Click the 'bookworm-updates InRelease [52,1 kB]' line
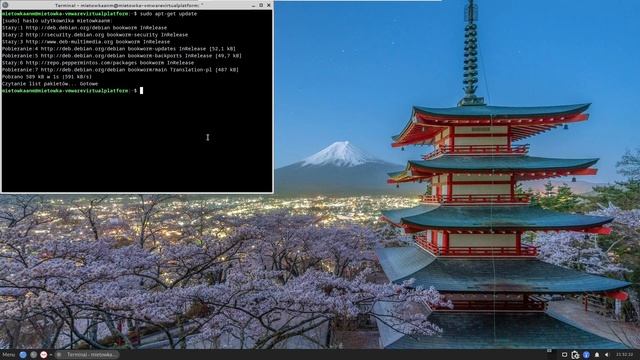The width and height of the screenshot is (640, 360). coord(119,49)
